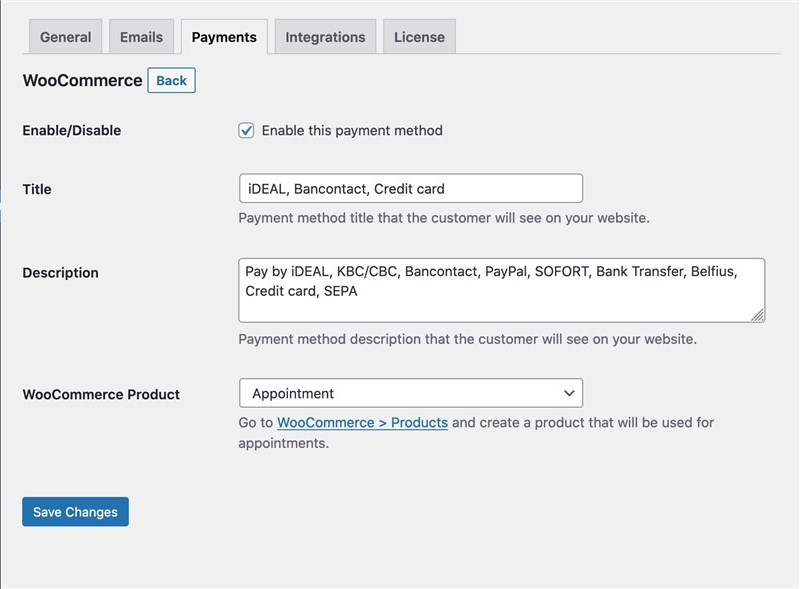Viewport: 800px width, 589px height.
Task: Click the 'WooCommerce Product' row label
Action: pyautogui.click(x=101, y=394)
